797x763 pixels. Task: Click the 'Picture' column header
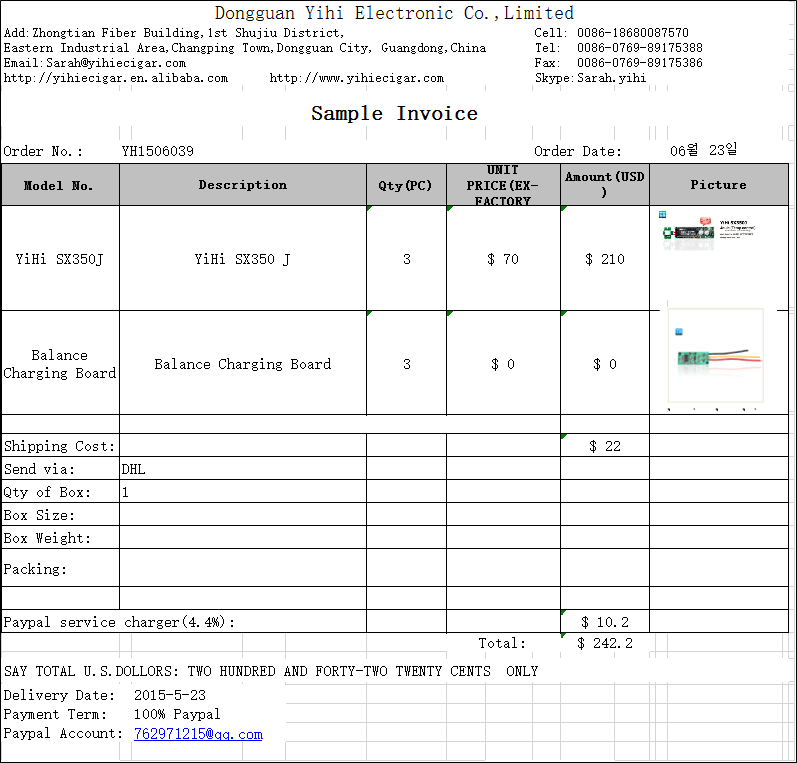pyautogui.click(x=719, y=185)
